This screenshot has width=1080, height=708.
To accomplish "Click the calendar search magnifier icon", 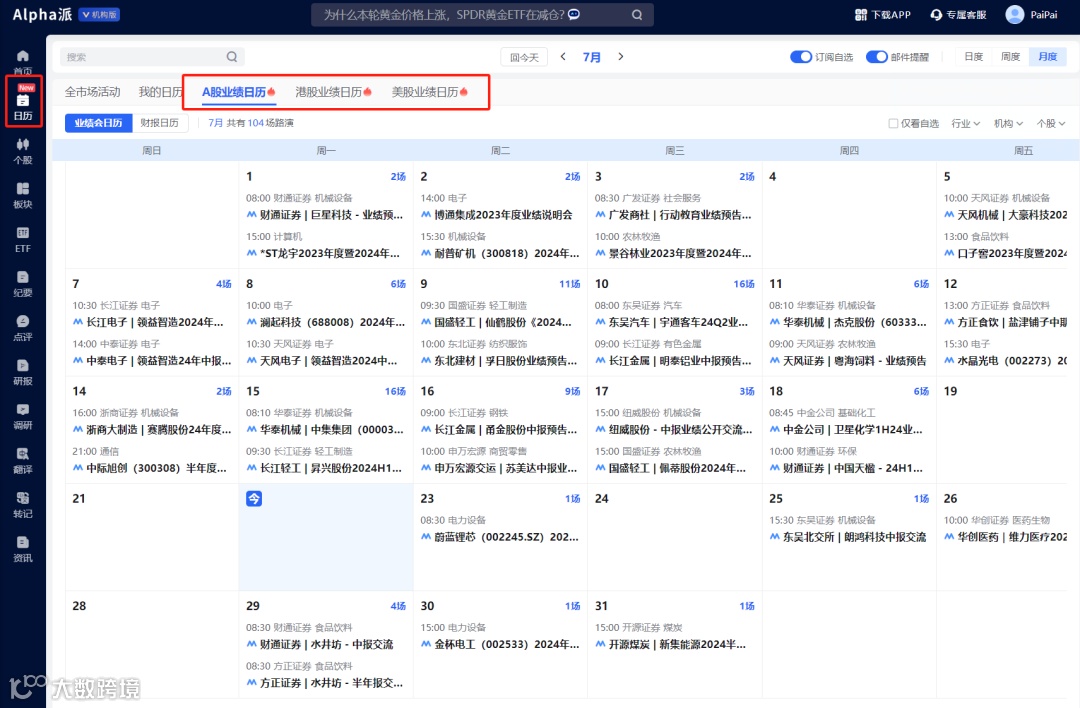I will click(232, 56).
